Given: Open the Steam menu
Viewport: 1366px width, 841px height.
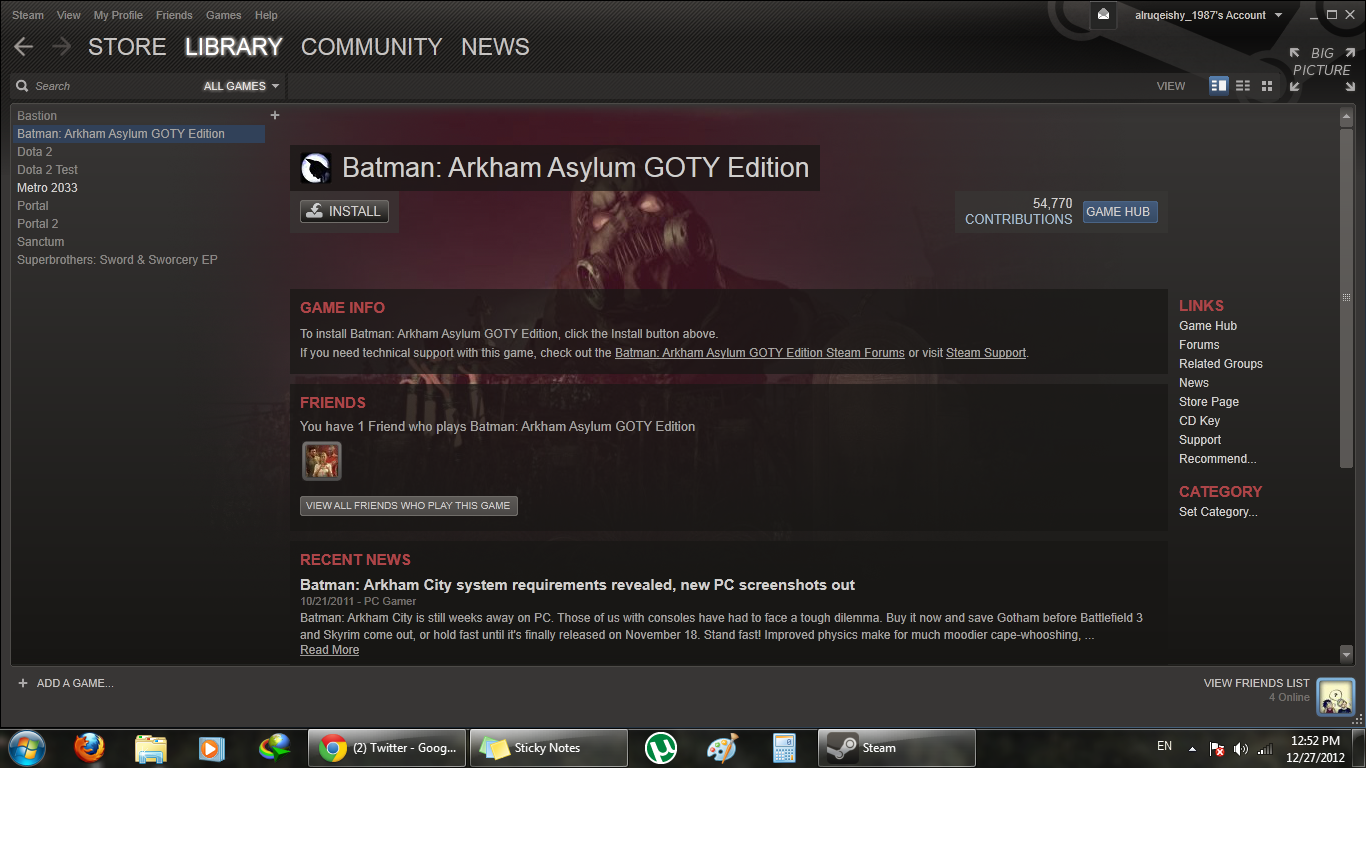Looking at the screenshot, I should tap(28, 15).
